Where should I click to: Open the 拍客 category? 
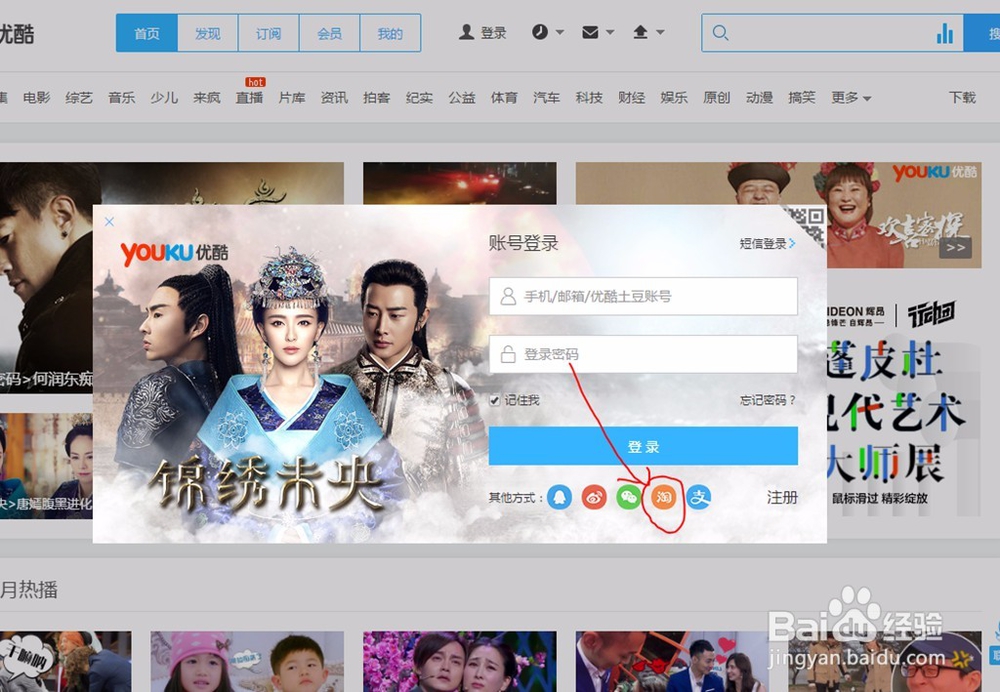pos(377,98)
